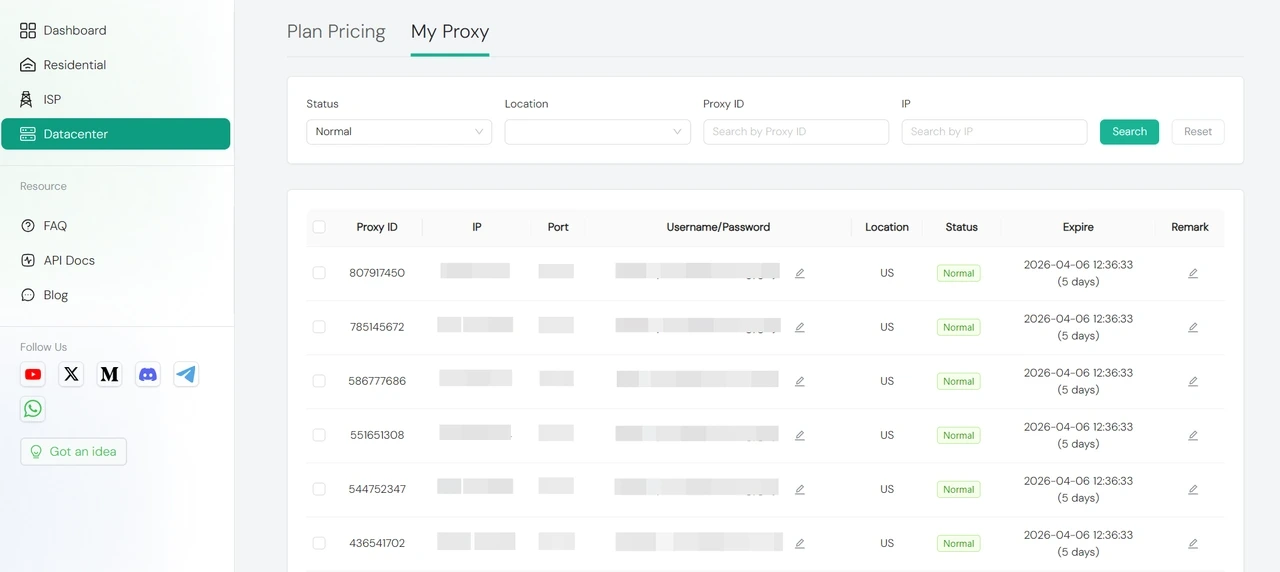The image size is (1280, 572).
Task: Edit credentials for proxy 436541702
Action: pos(799,543)
